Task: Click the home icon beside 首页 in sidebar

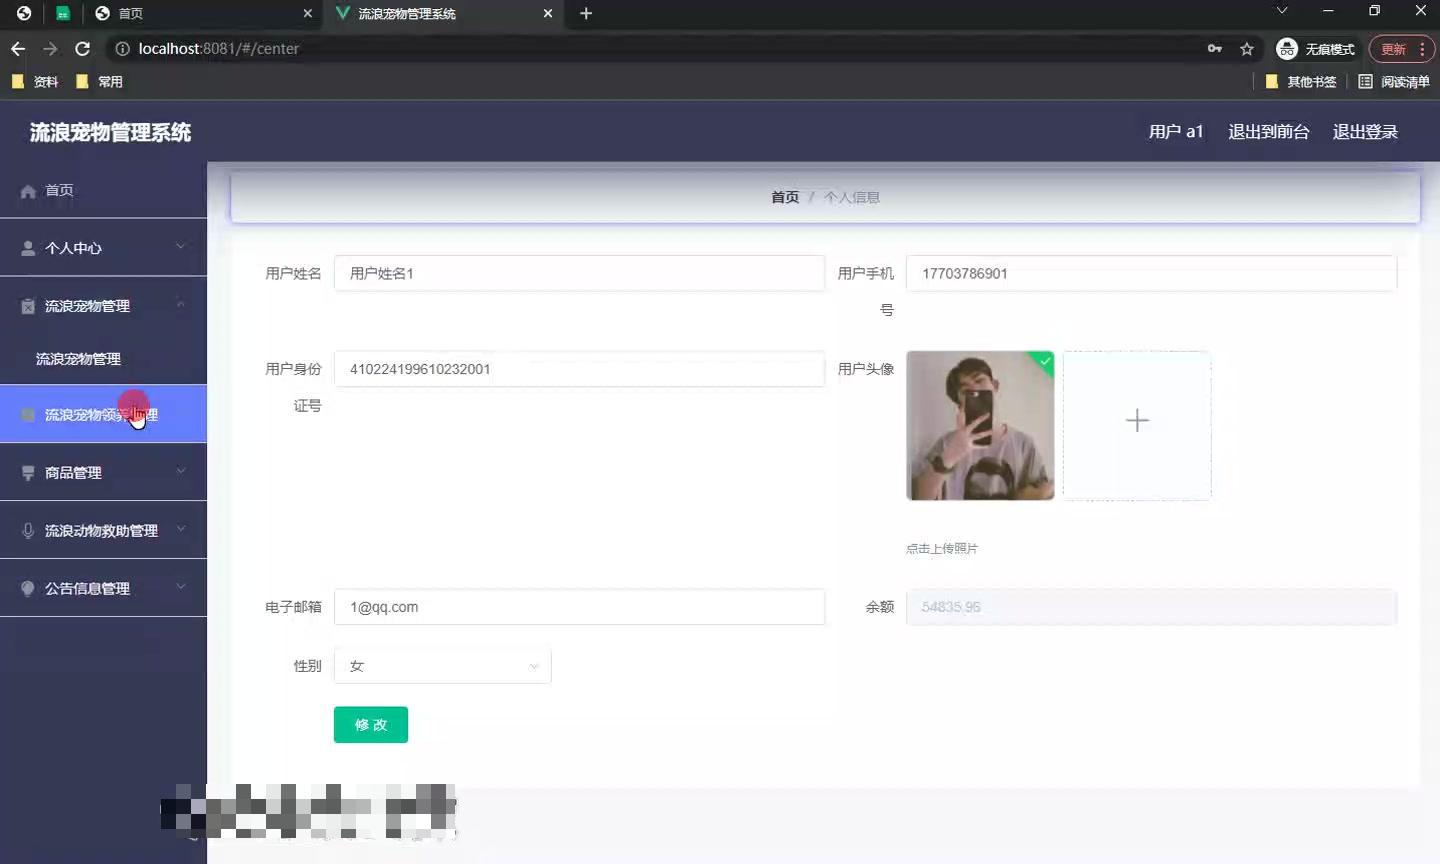Action: [28, 191]
